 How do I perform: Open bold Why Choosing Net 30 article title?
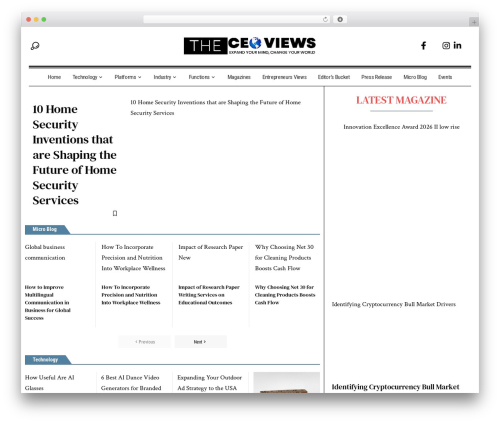285,295
